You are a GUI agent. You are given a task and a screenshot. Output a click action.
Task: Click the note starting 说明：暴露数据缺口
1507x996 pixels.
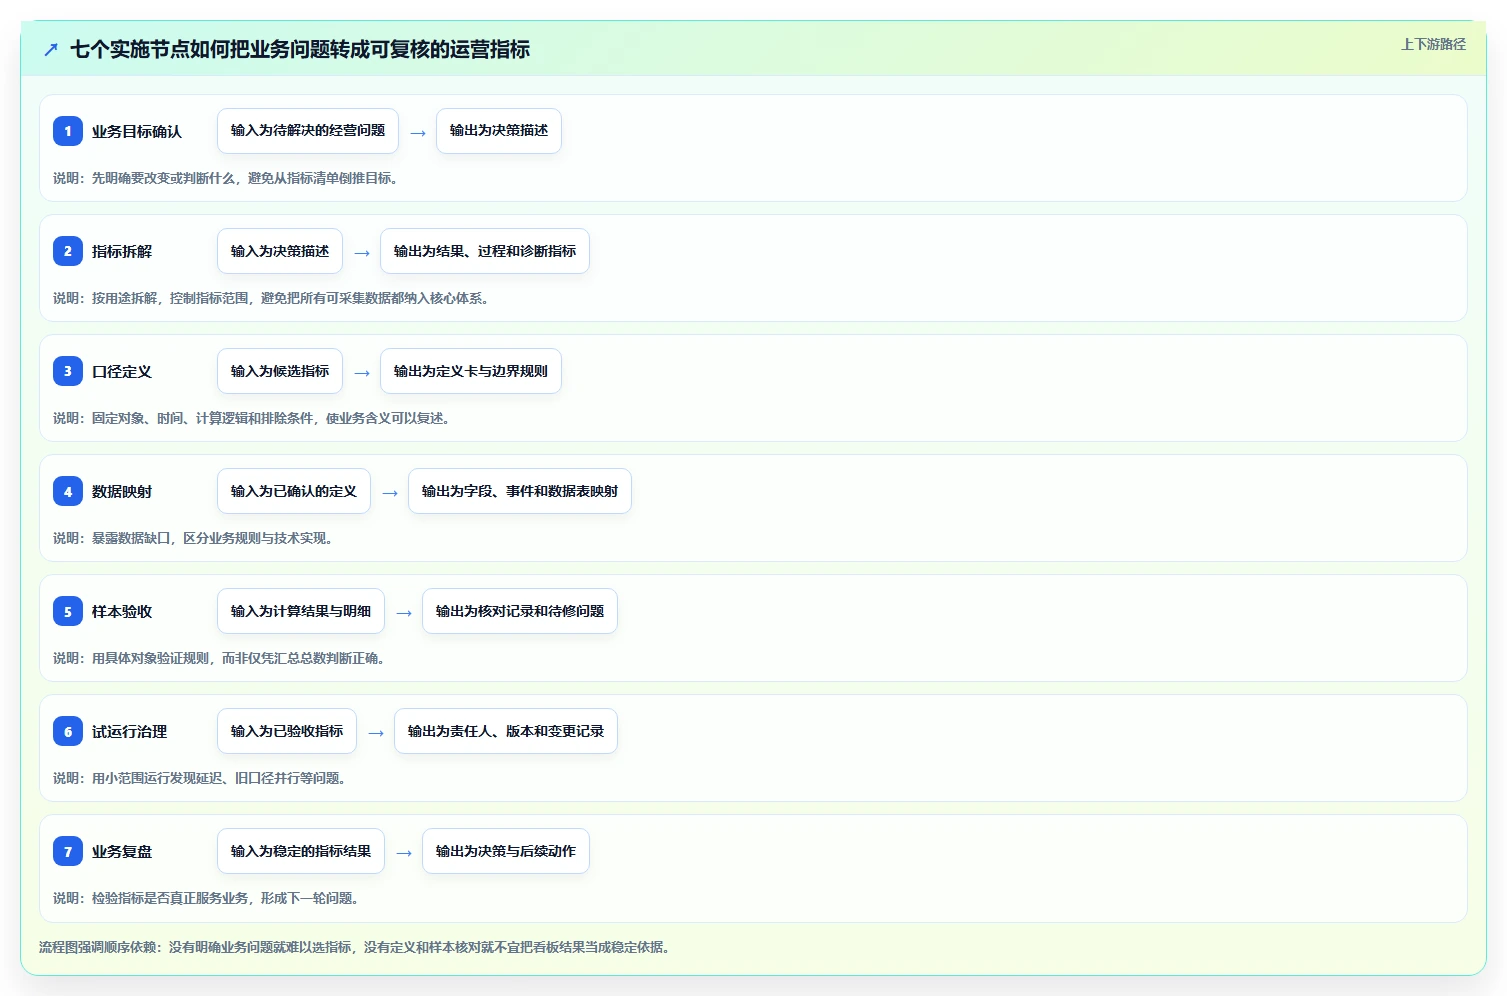point(195,538)
